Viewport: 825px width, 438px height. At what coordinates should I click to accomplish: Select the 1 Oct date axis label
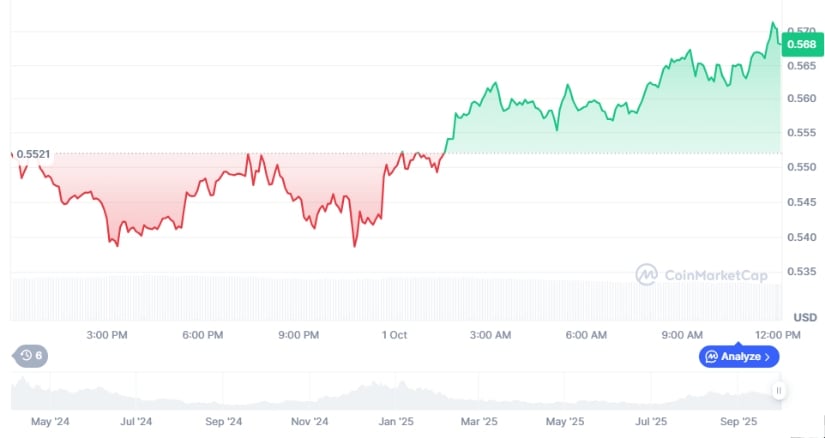pyautogui.click(x=393, y=334)
